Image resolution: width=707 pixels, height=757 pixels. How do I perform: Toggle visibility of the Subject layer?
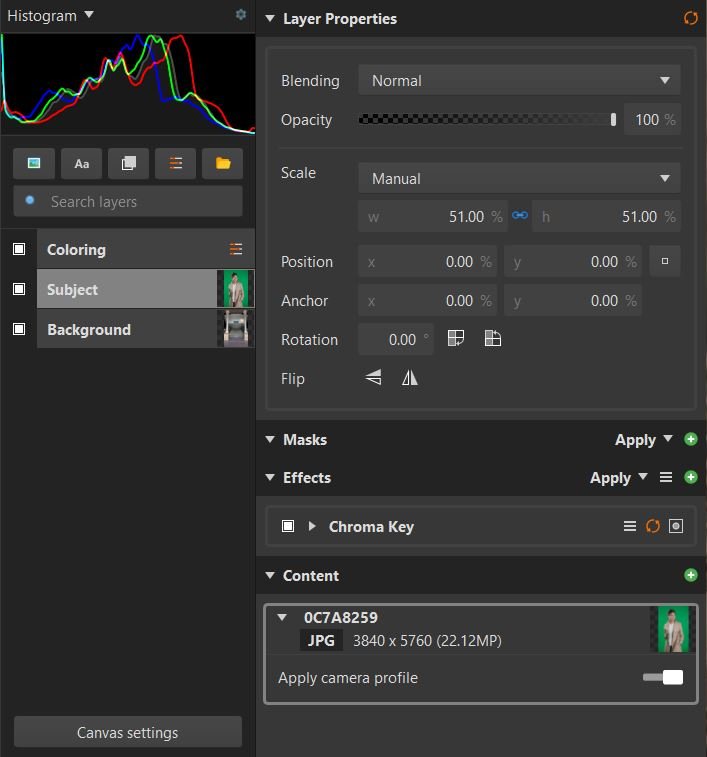point(19,289)
